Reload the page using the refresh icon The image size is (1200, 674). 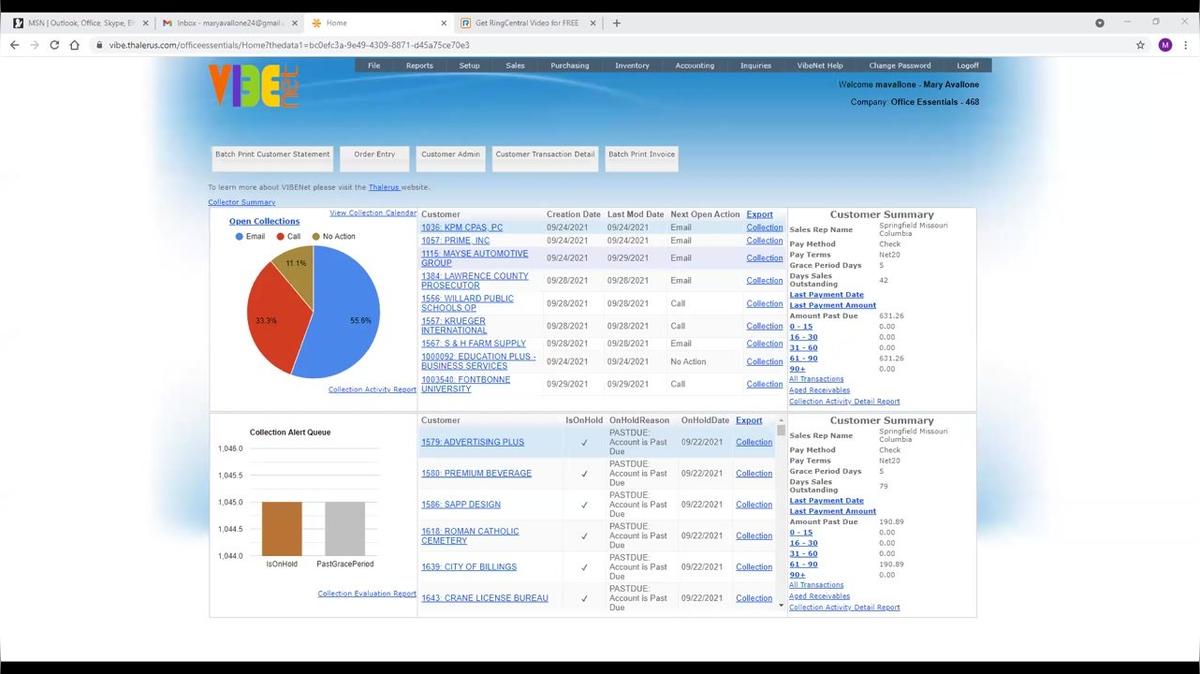point(55,45)
